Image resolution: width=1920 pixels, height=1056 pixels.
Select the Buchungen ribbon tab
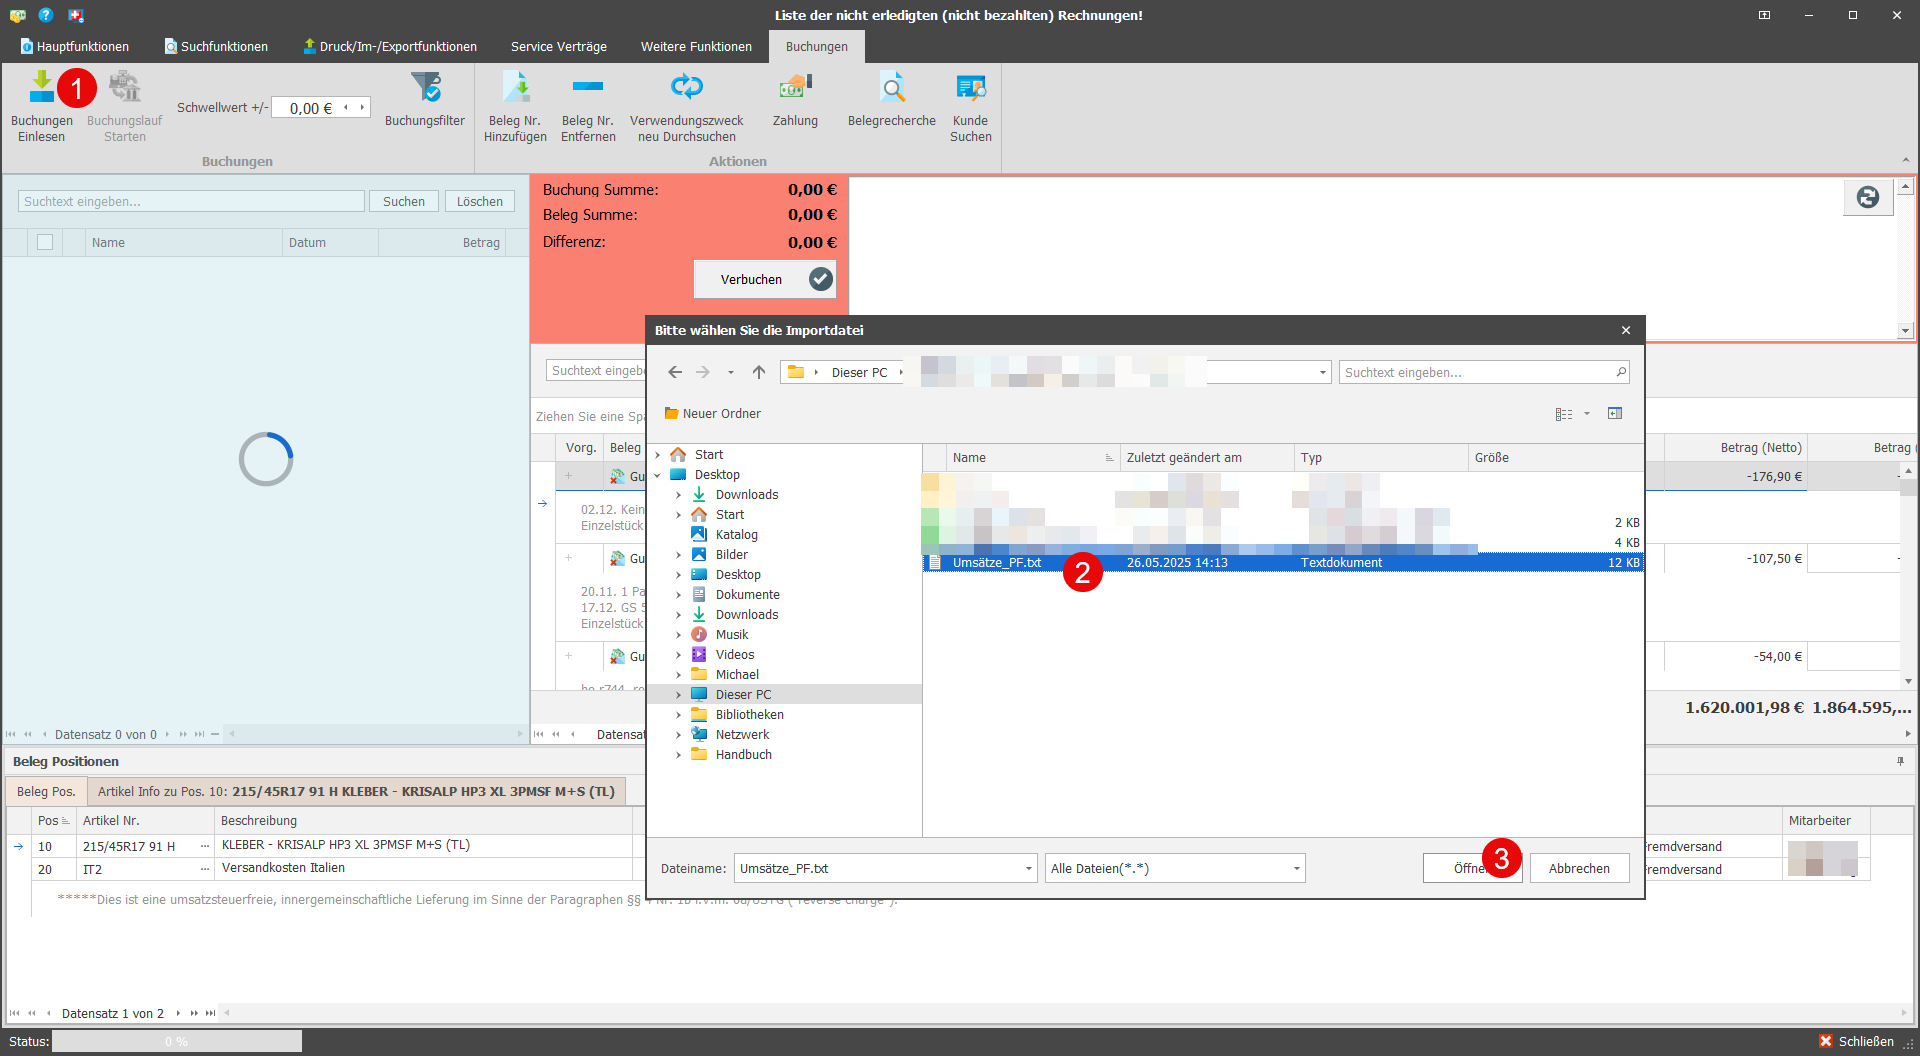(817, 46)
